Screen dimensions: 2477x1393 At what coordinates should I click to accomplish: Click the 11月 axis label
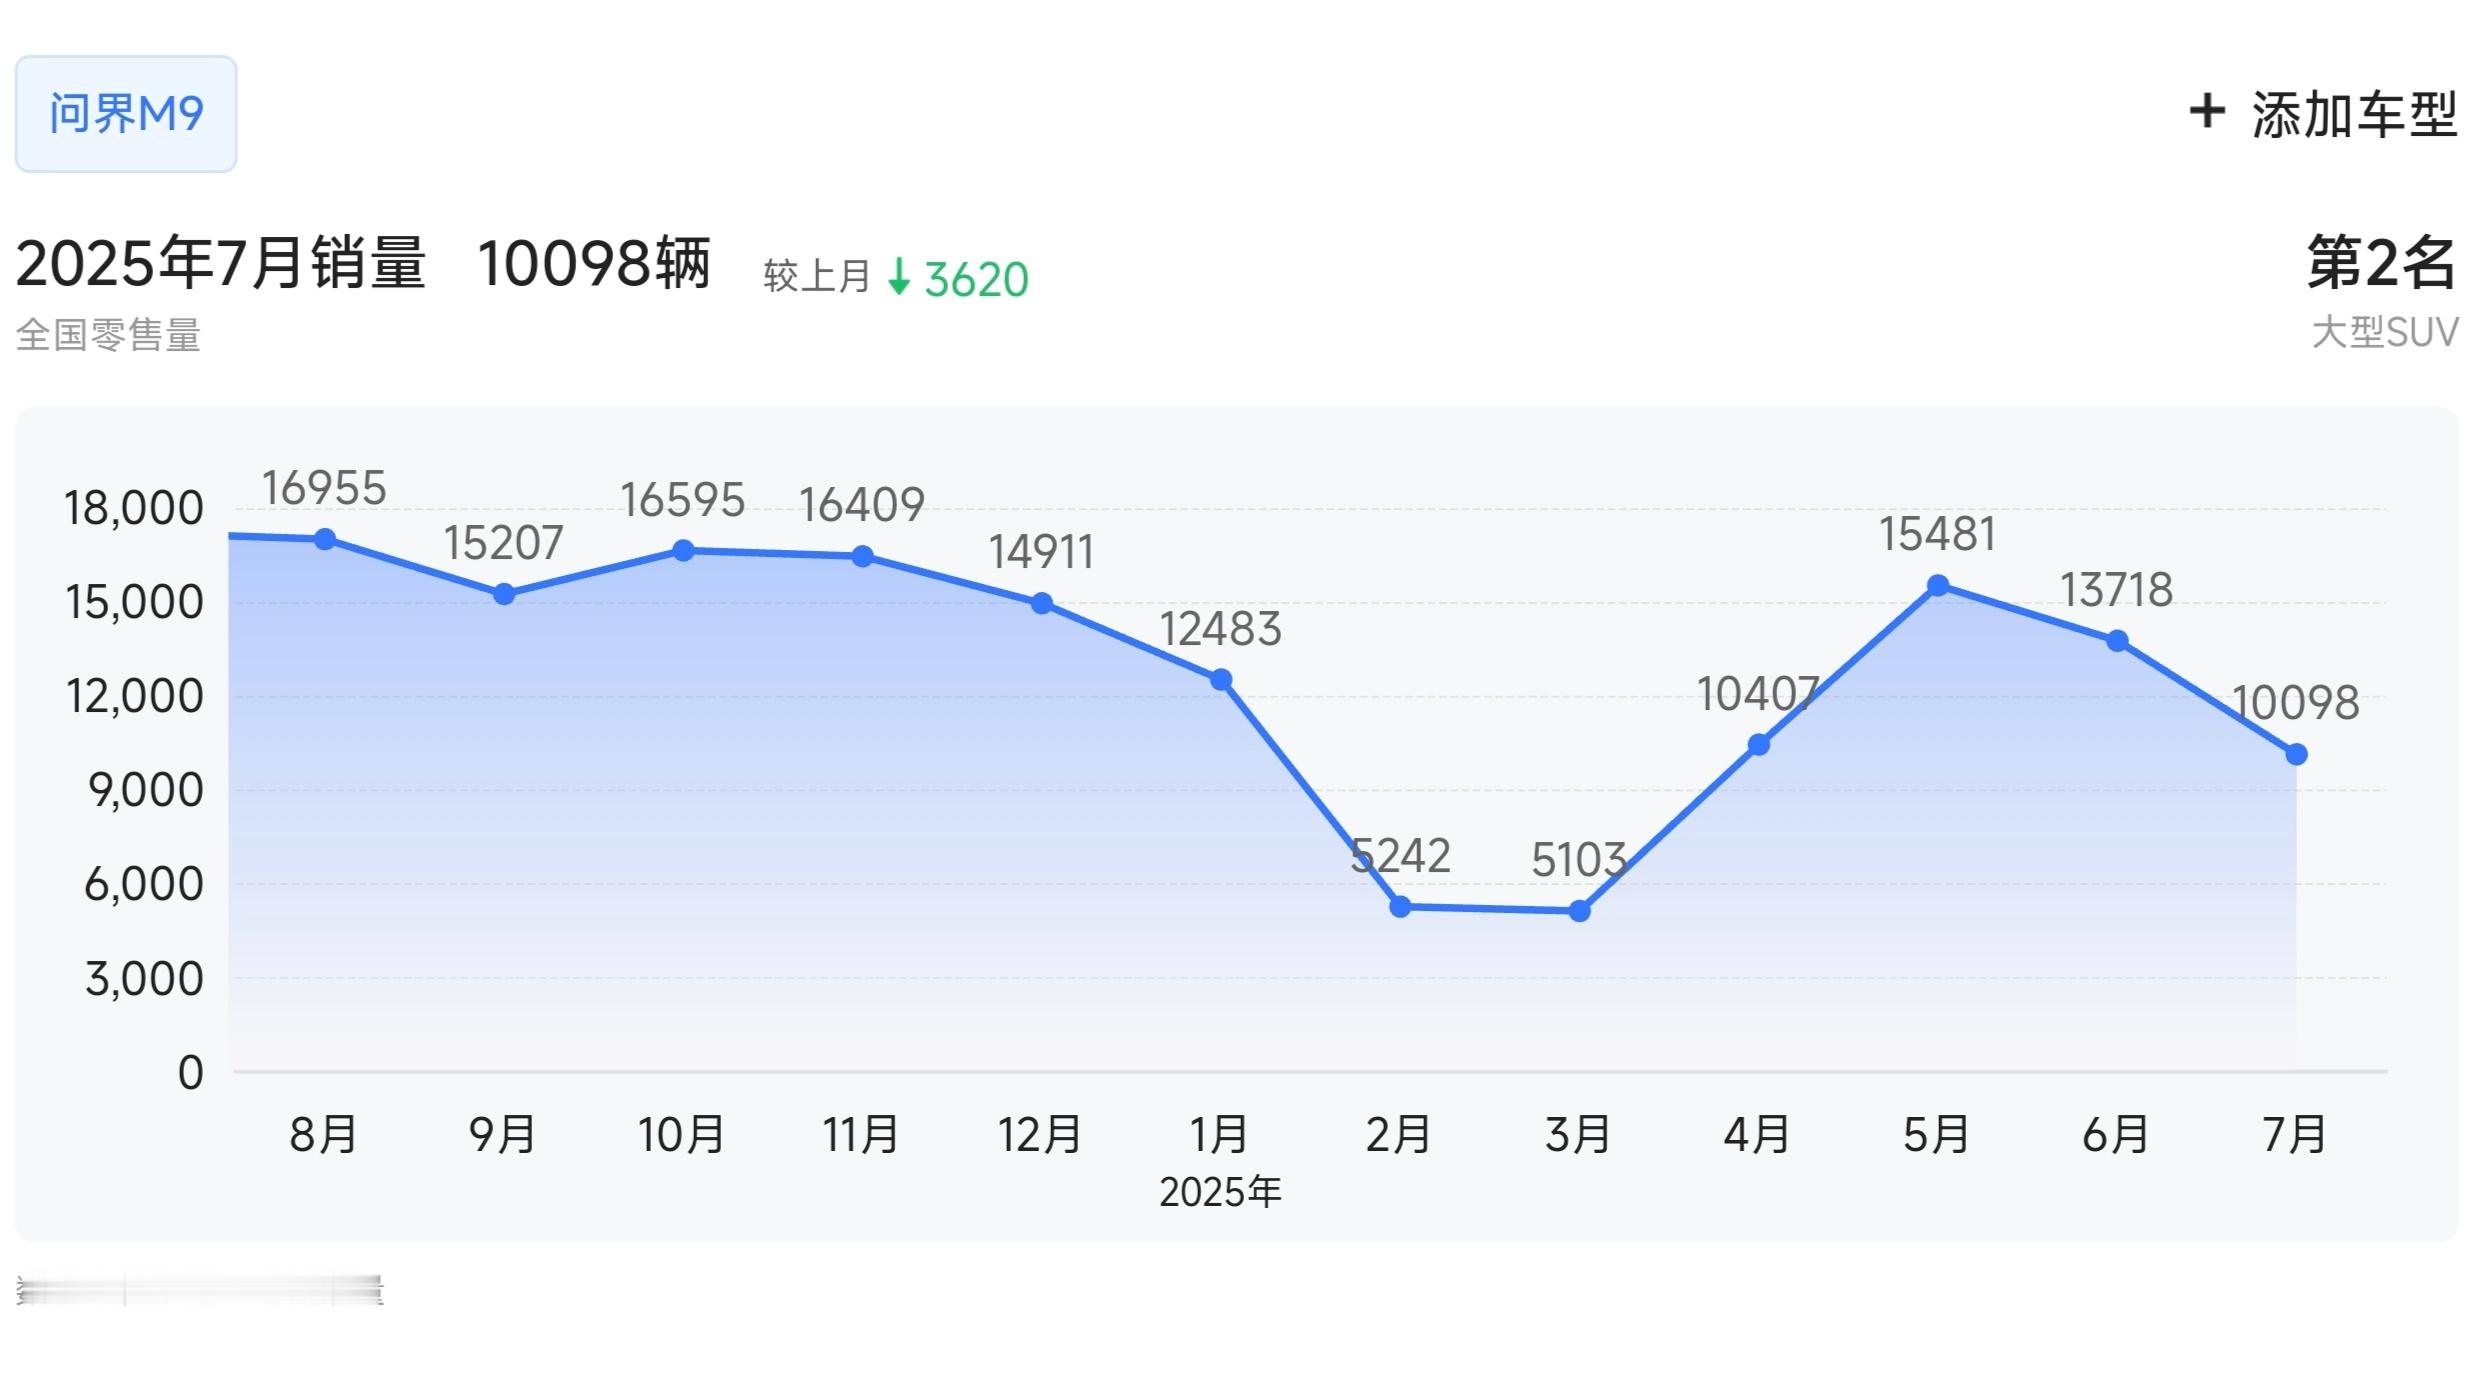click(x=860, y=1134)
